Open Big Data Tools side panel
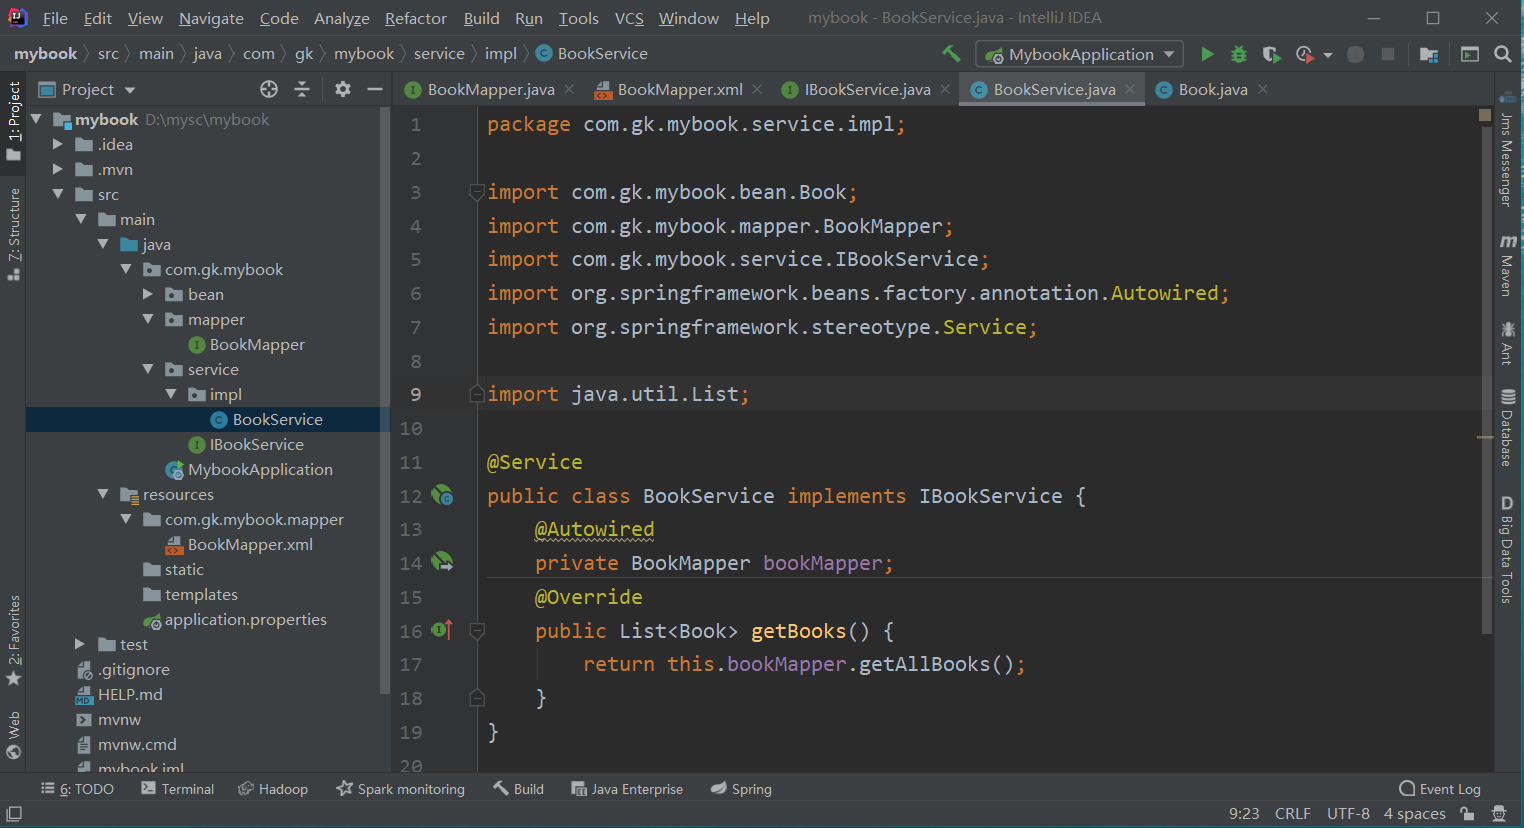 pyautogui.click(x=1508, y=549)
